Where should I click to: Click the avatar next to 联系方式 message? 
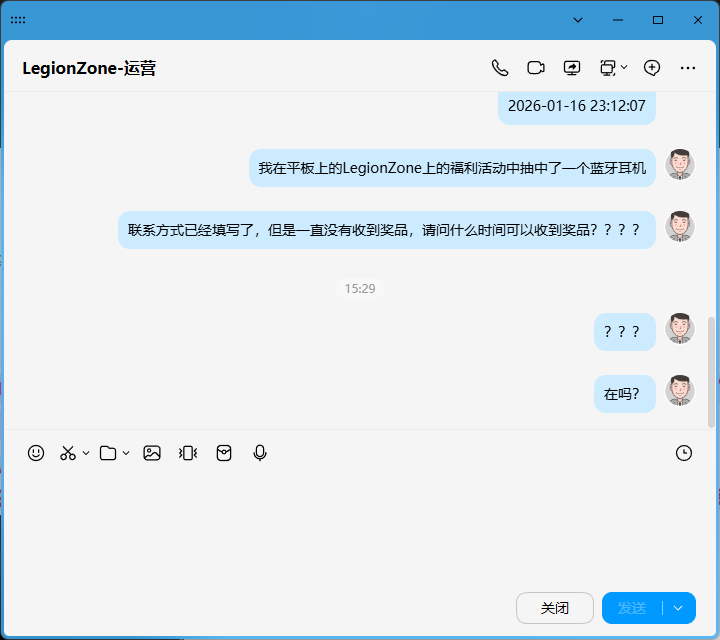[x=680, y=226]
